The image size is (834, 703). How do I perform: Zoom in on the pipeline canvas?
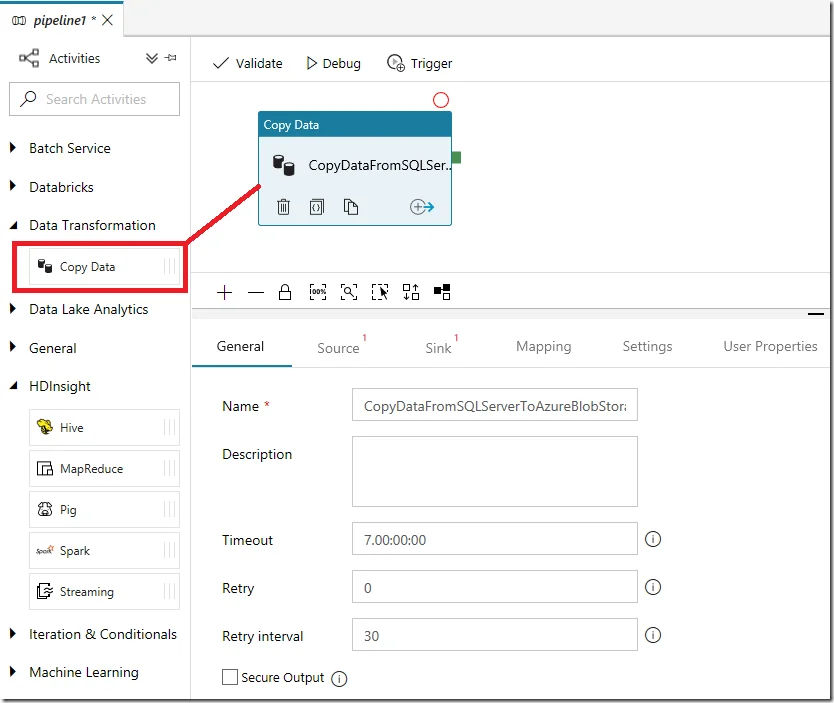point(225,292)
